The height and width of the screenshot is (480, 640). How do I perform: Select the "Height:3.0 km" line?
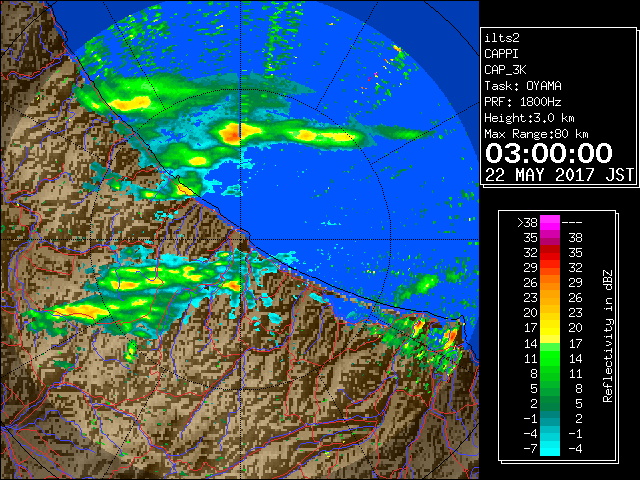pos(529,118)
